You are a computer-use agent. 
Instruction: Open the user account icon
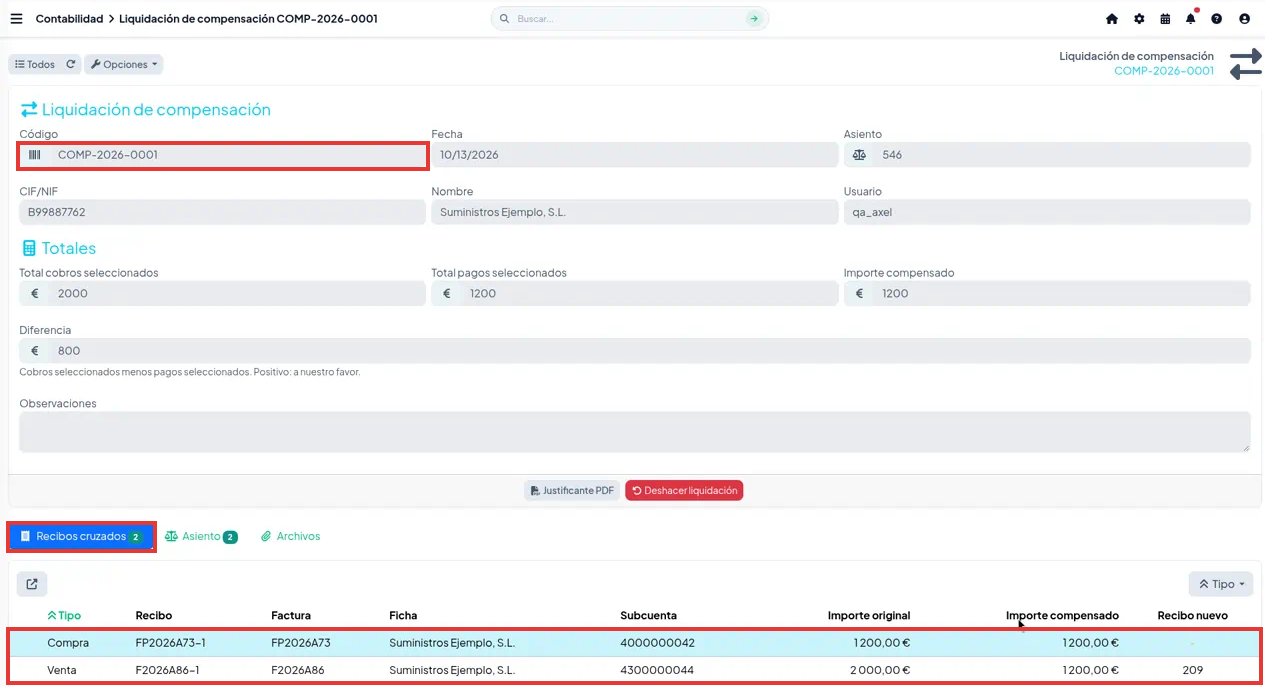1244,19
